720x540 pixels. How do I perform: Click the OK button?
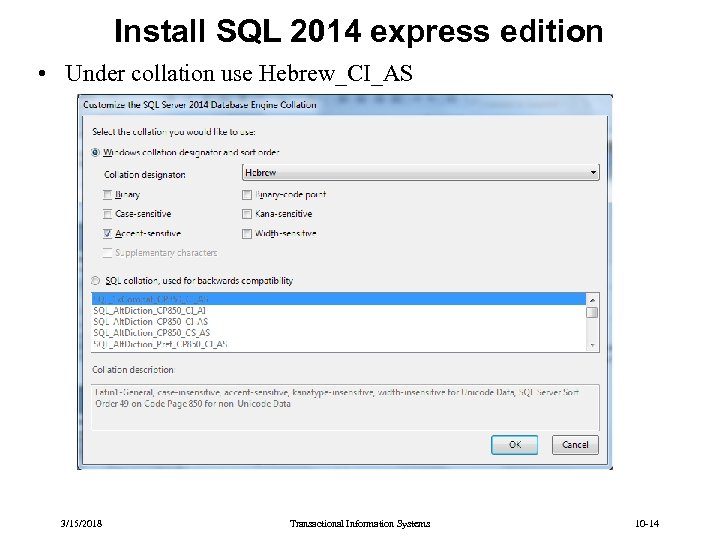coord(514,445)
